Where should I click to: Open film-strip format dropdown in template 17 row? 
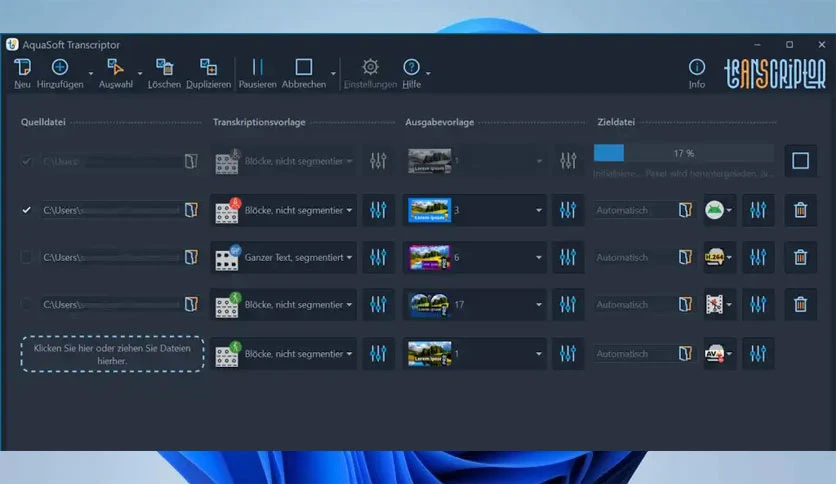(x=719, y=304)
